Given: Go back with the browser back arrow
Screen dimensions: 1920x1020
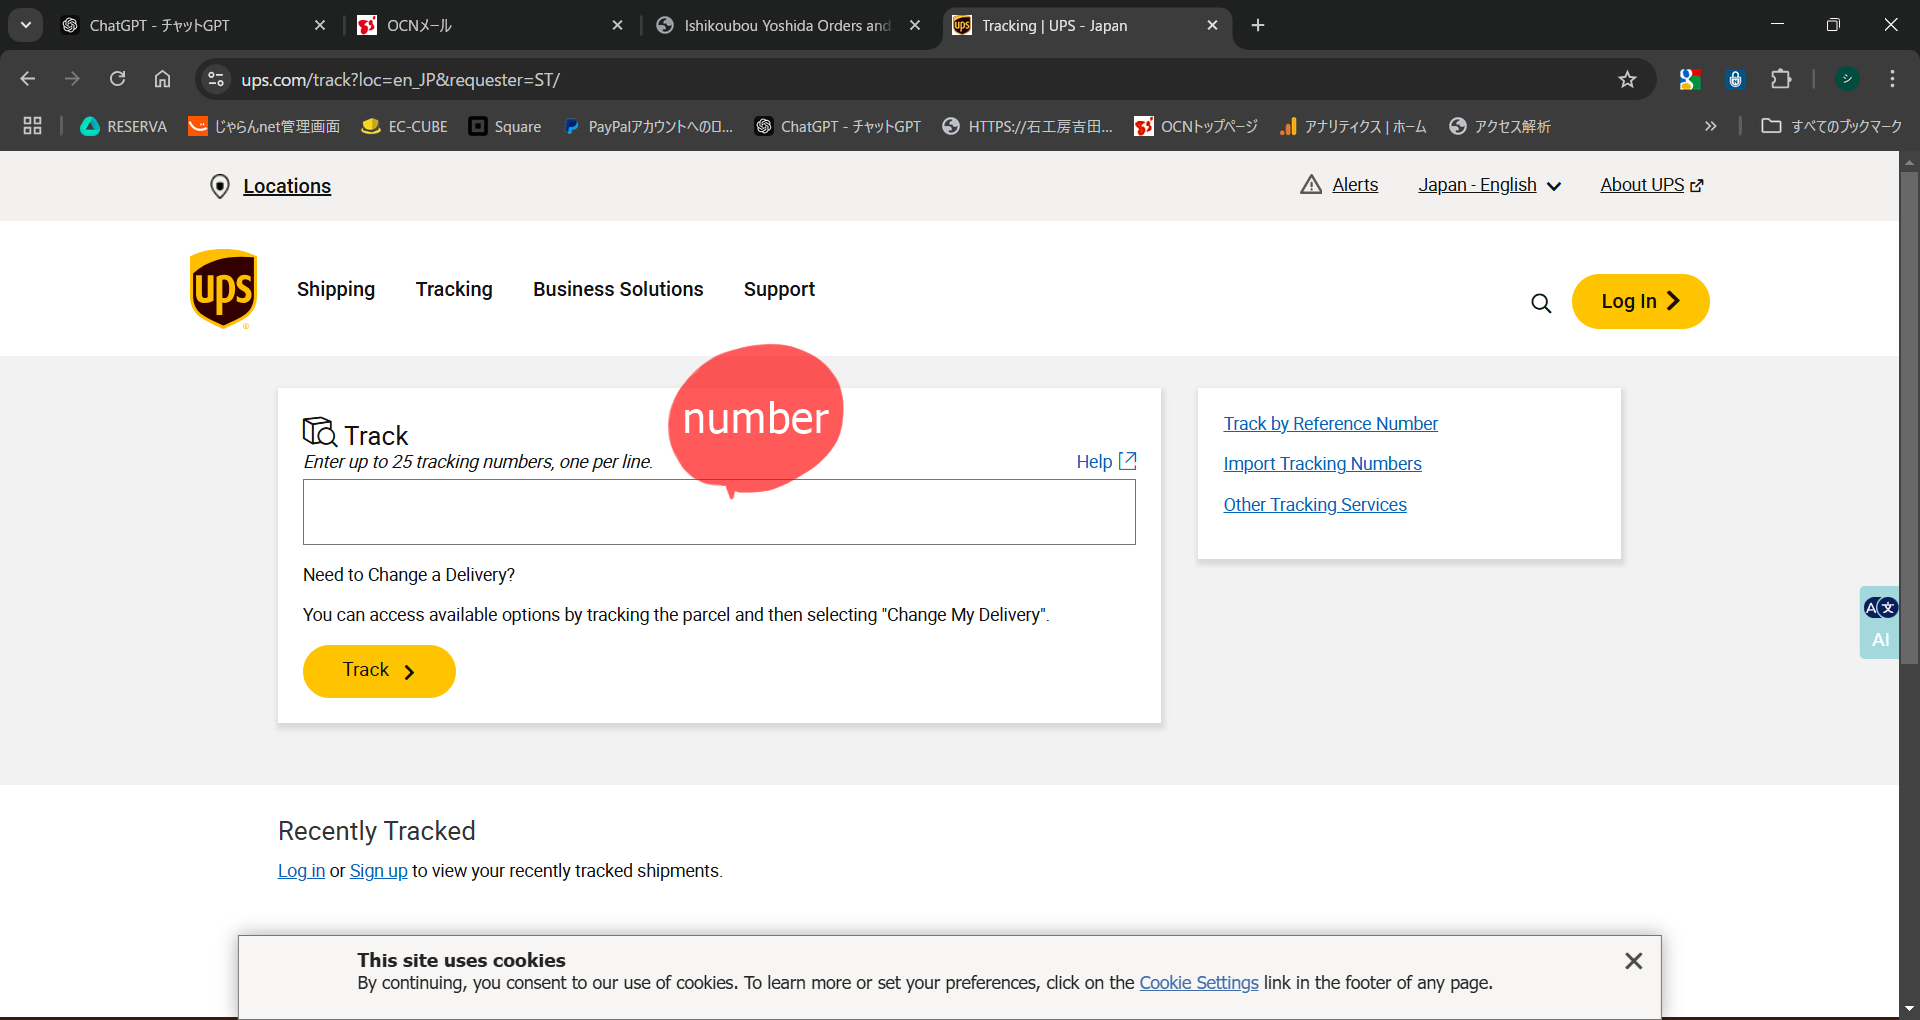Looking at the screenshot, I should click(x=28, y=79).
